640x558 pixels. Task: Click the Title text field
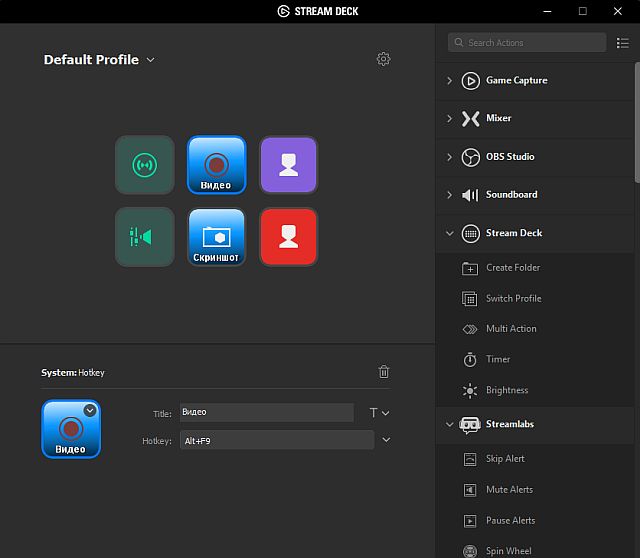(266, 413)
